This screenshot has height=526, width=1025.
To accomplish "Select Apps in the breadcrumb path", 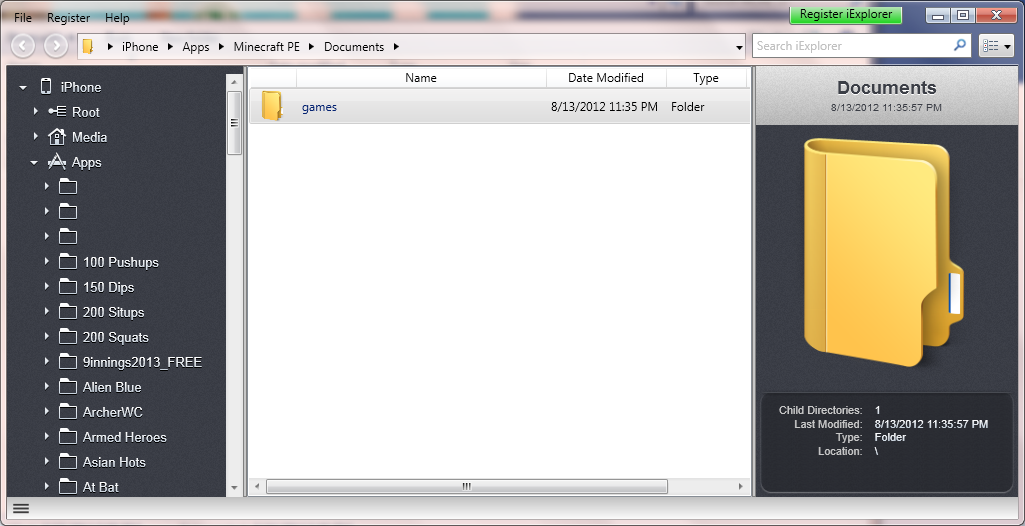I will click(195, 47).
